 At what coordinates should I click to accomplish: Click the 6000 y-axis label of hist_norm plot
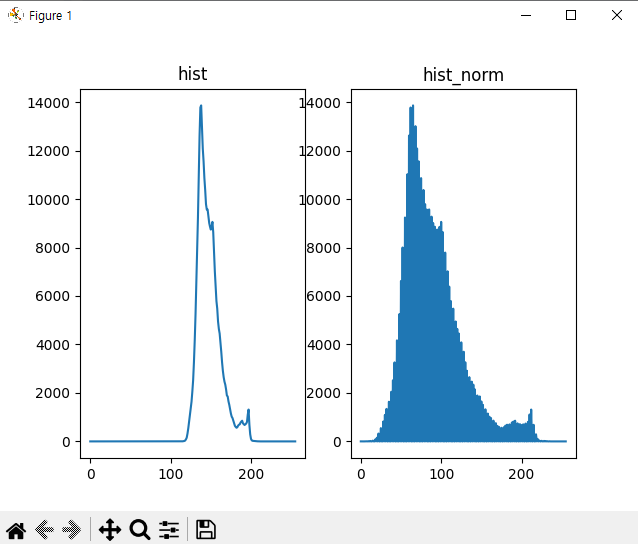[x=323, y=296]
